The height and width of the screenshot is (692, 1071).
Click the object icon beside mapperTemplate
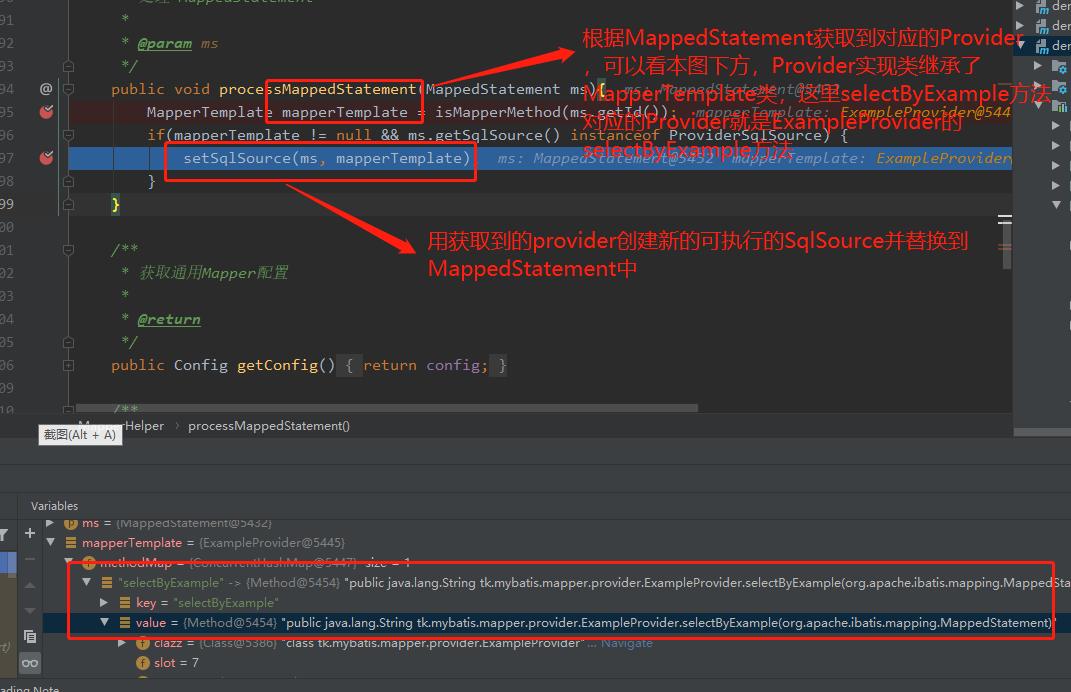click(x=71, y=542)
